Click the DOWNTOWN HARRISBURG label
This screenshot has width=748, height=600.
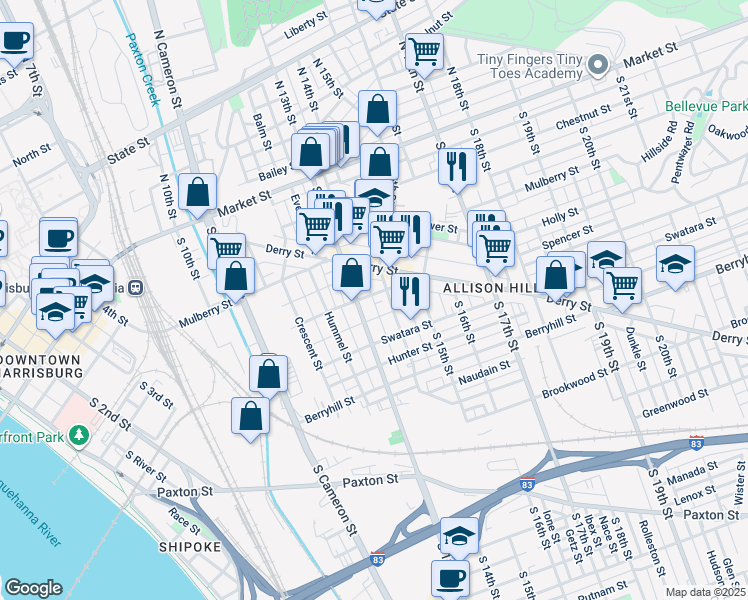coord(40,366)
